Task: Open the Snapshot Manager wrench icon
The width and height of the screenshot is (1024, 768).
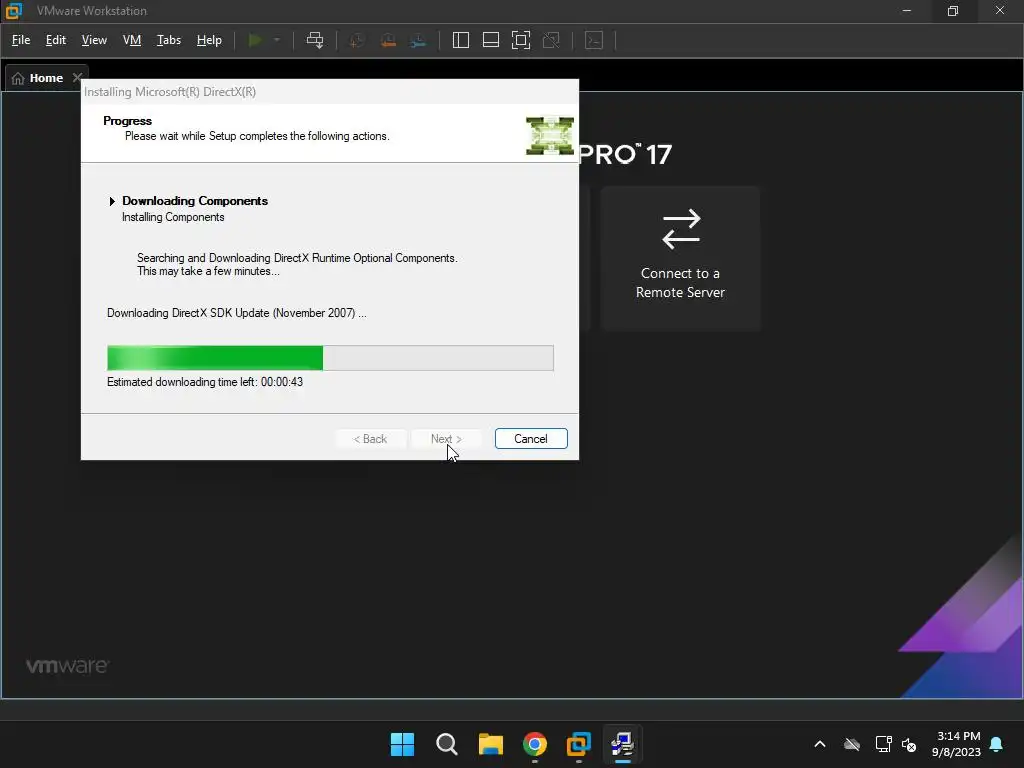Action: [x=418, y=40]
